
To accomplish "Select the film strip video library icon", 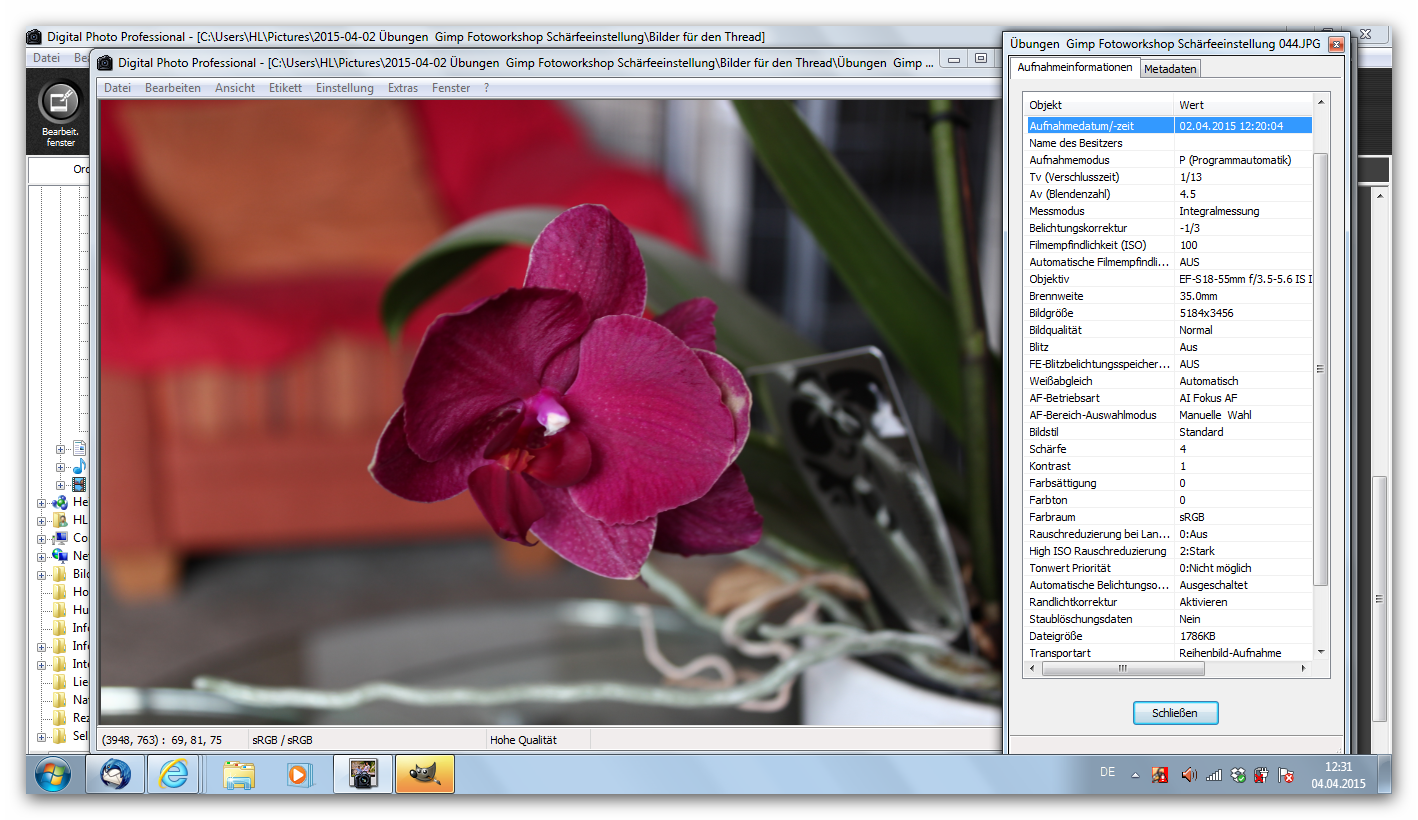I will click(79, 484).
